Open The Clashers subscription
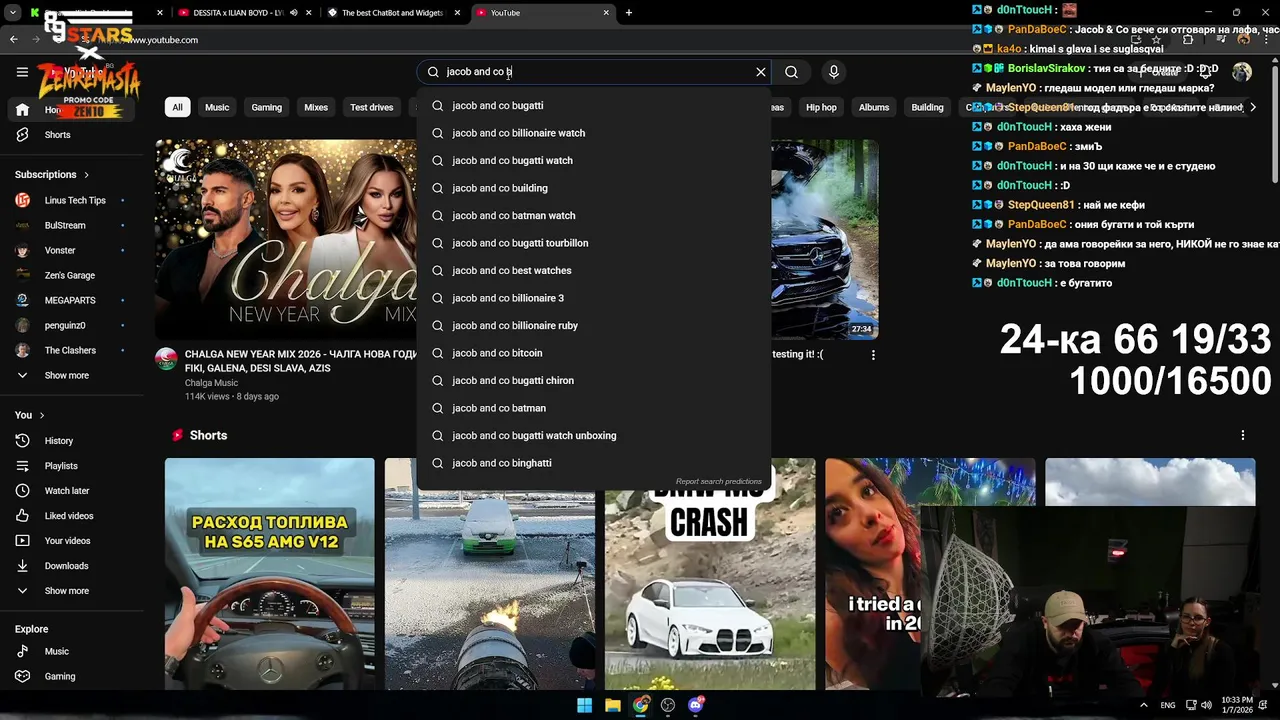This screenshot has height=720, width=1280. pyautogui.click(x=72, y=351)
